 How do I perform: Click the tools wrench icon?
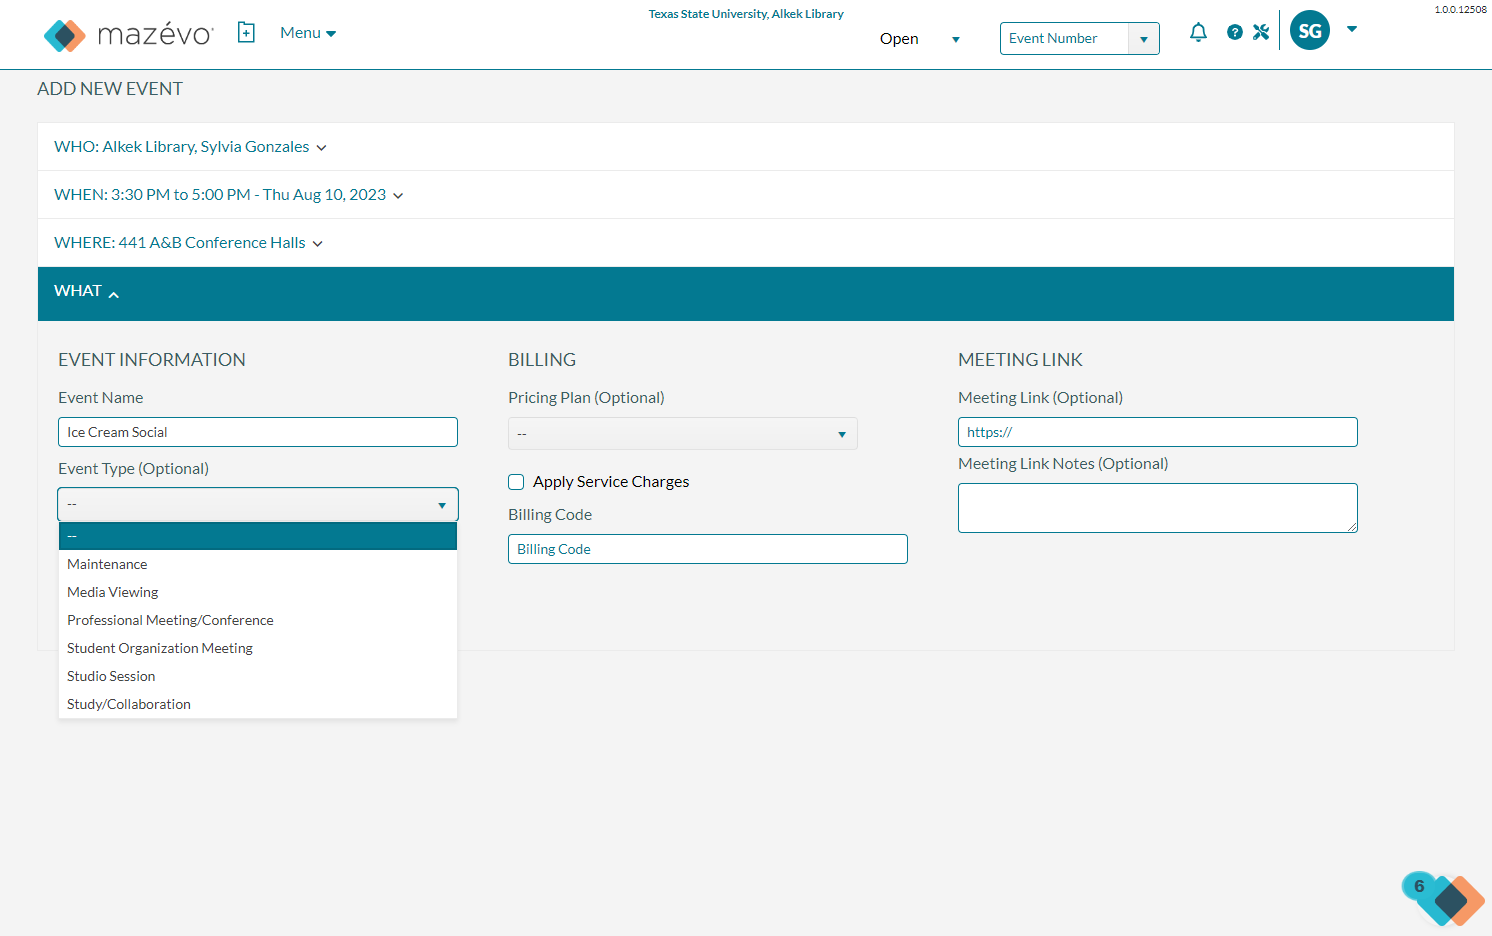tap(1261, 32)
